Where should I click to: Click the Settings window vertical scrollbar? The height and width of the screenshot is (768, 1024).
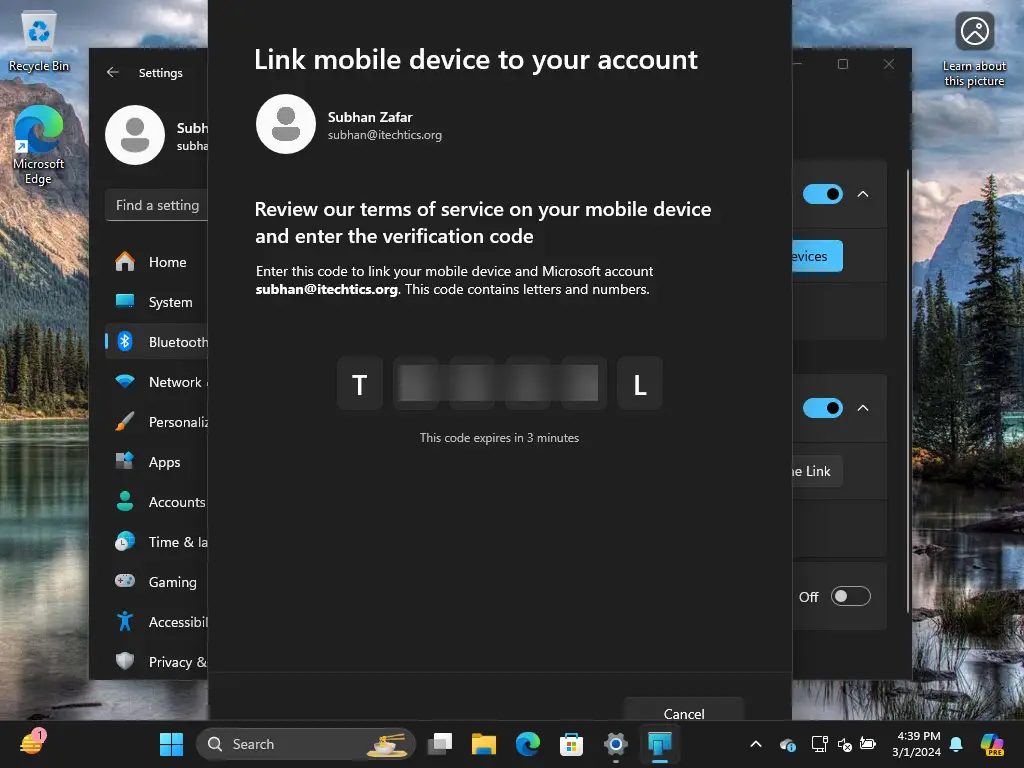[908, 390]
